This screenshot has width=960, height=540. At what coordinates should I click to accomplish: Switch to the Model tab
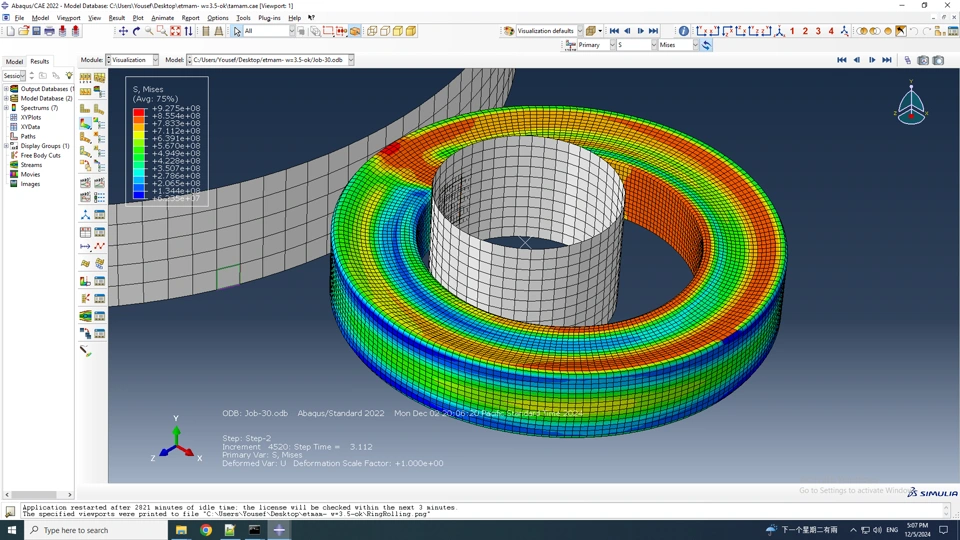(14, 61)
